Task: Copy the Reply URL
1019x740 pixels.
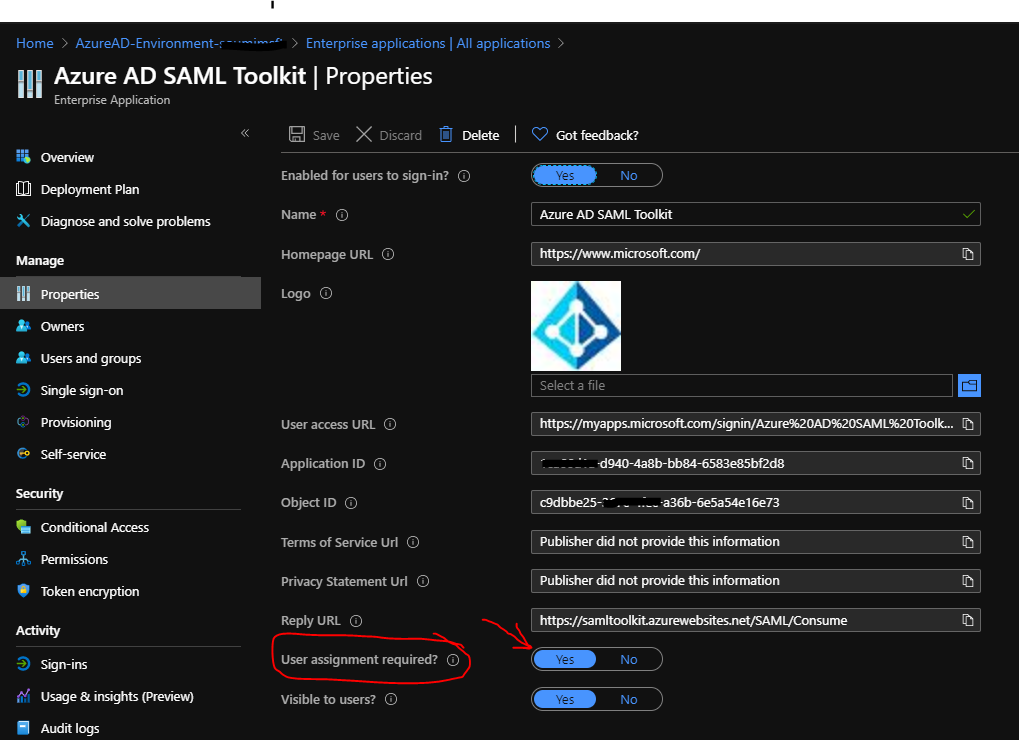Action: click(x=969, y=620)
